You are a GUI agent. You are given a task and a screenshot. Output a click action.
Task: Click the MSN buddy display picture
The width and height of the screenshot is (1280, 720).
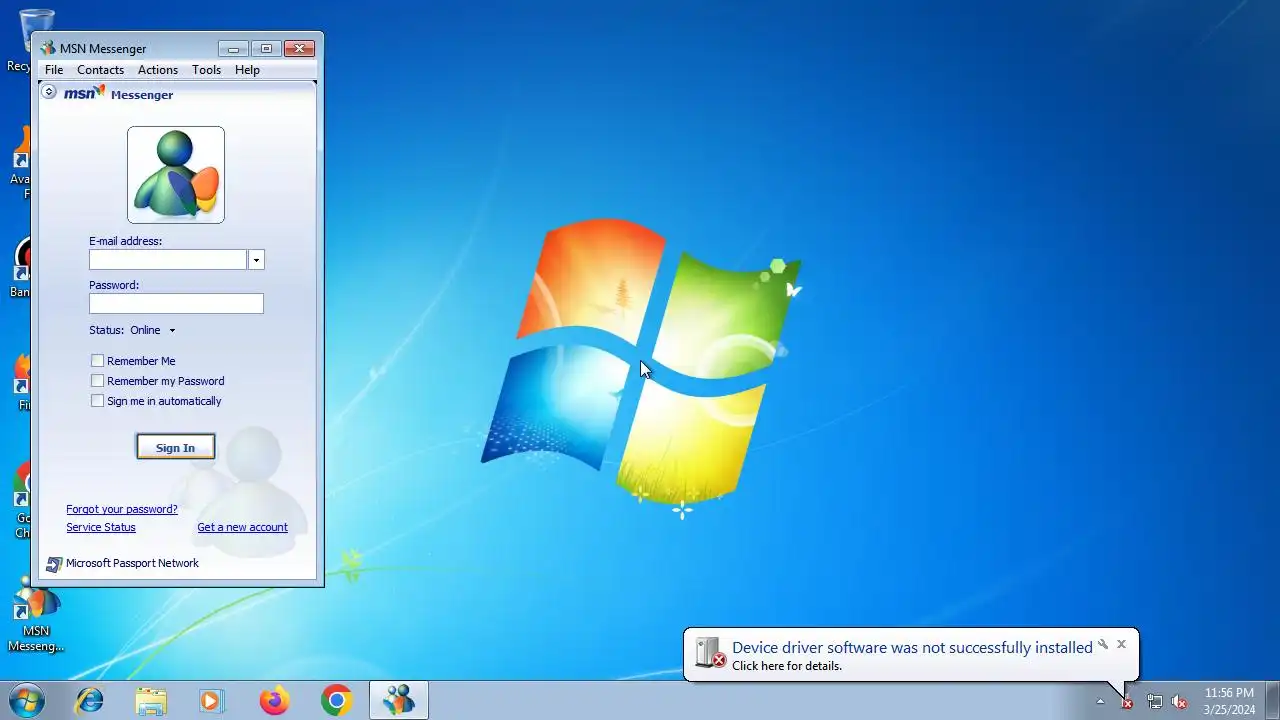click(x=176, y=175)
